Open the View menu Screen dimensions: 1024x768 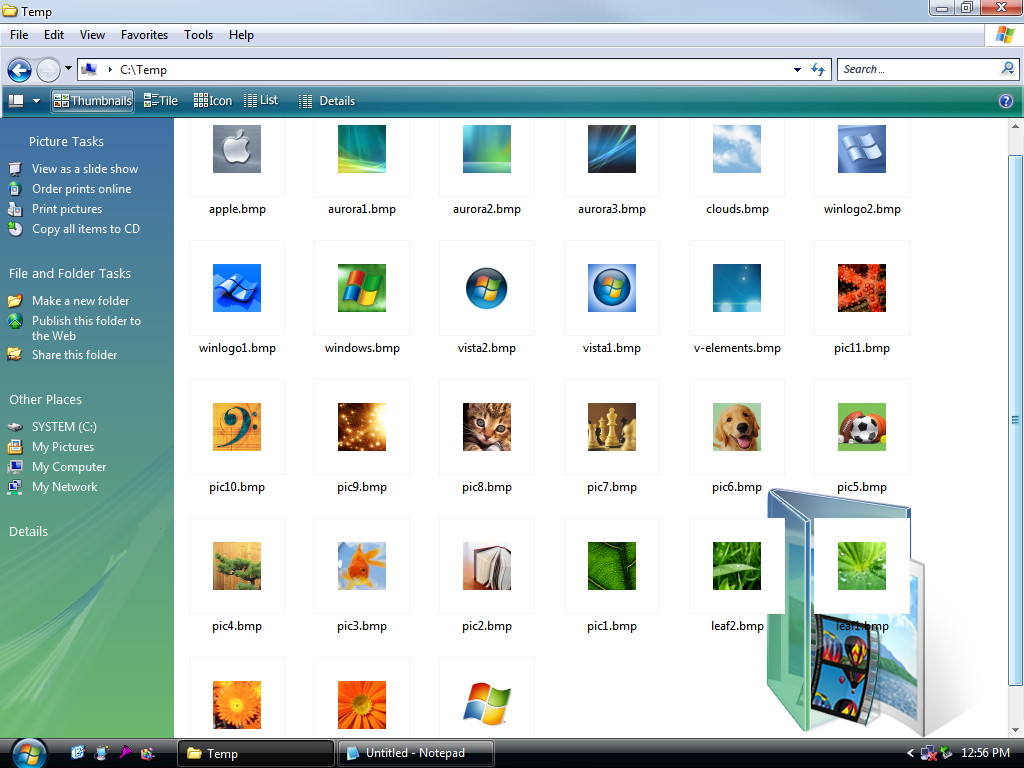pyautogui.click(x=92, y=35)
